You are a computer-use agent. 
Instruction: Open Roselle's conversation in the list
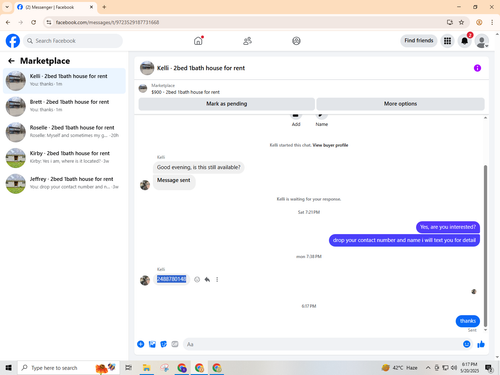click(64, 132)
